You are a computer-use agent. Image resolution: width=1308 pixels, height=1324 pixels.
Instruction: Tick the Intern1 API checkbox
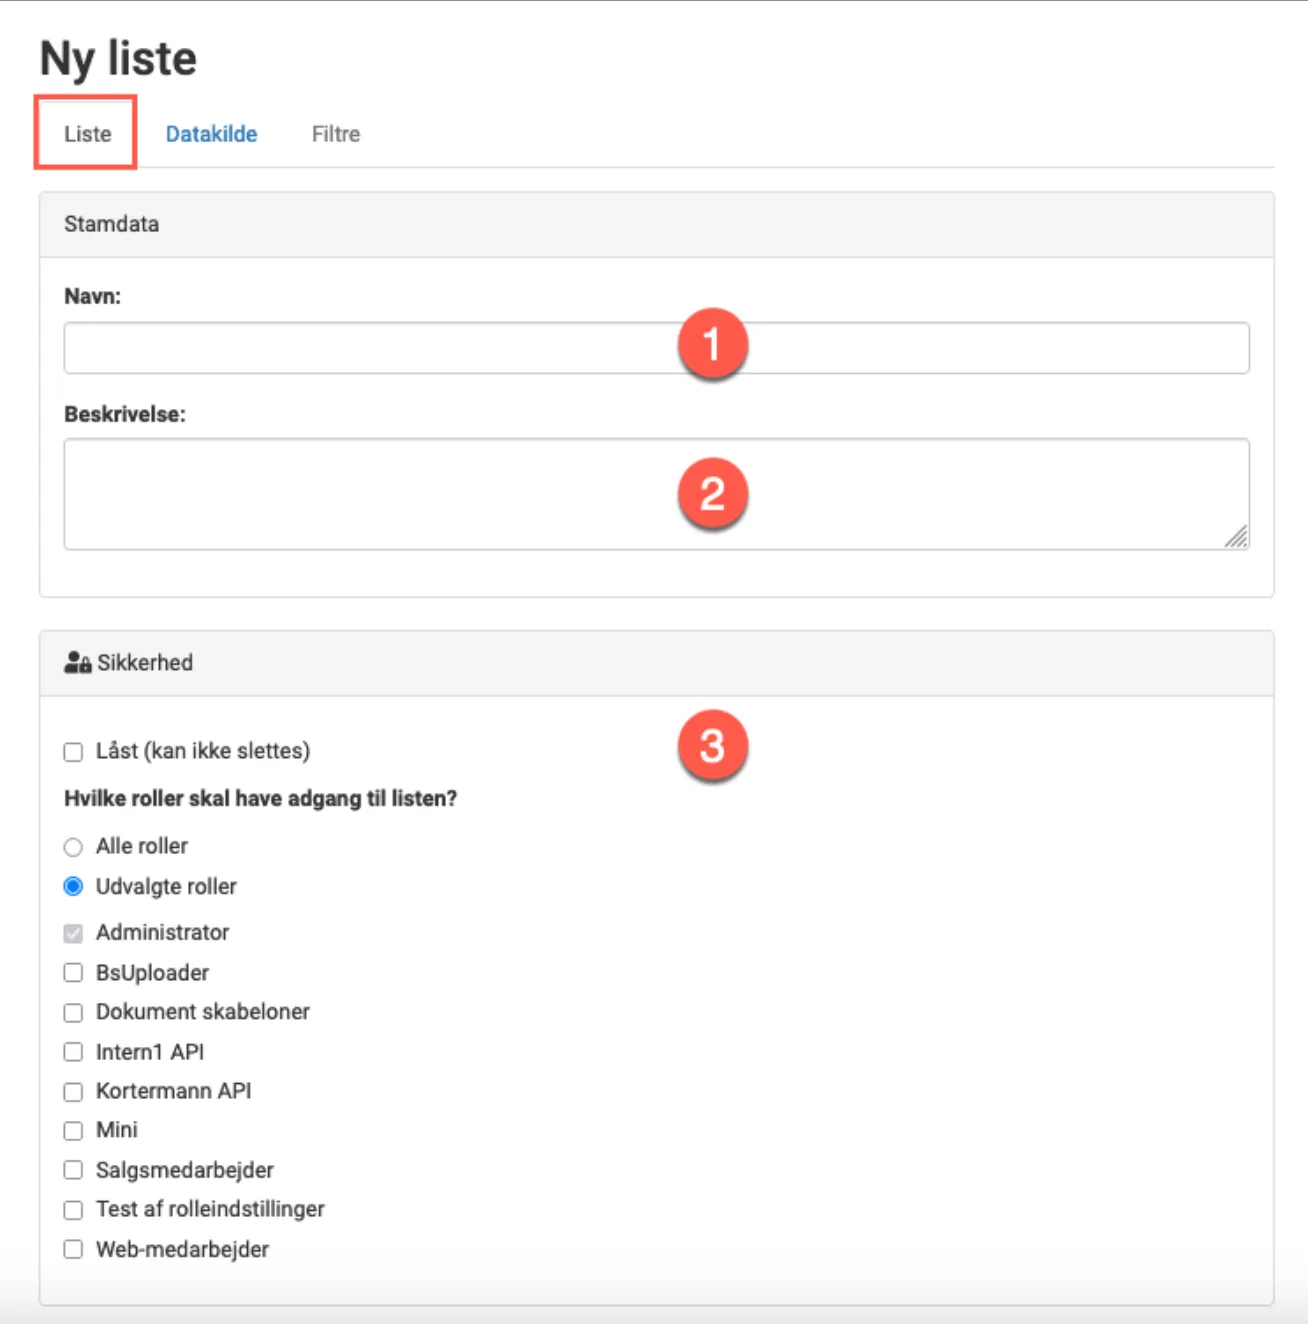(73, 1052)
